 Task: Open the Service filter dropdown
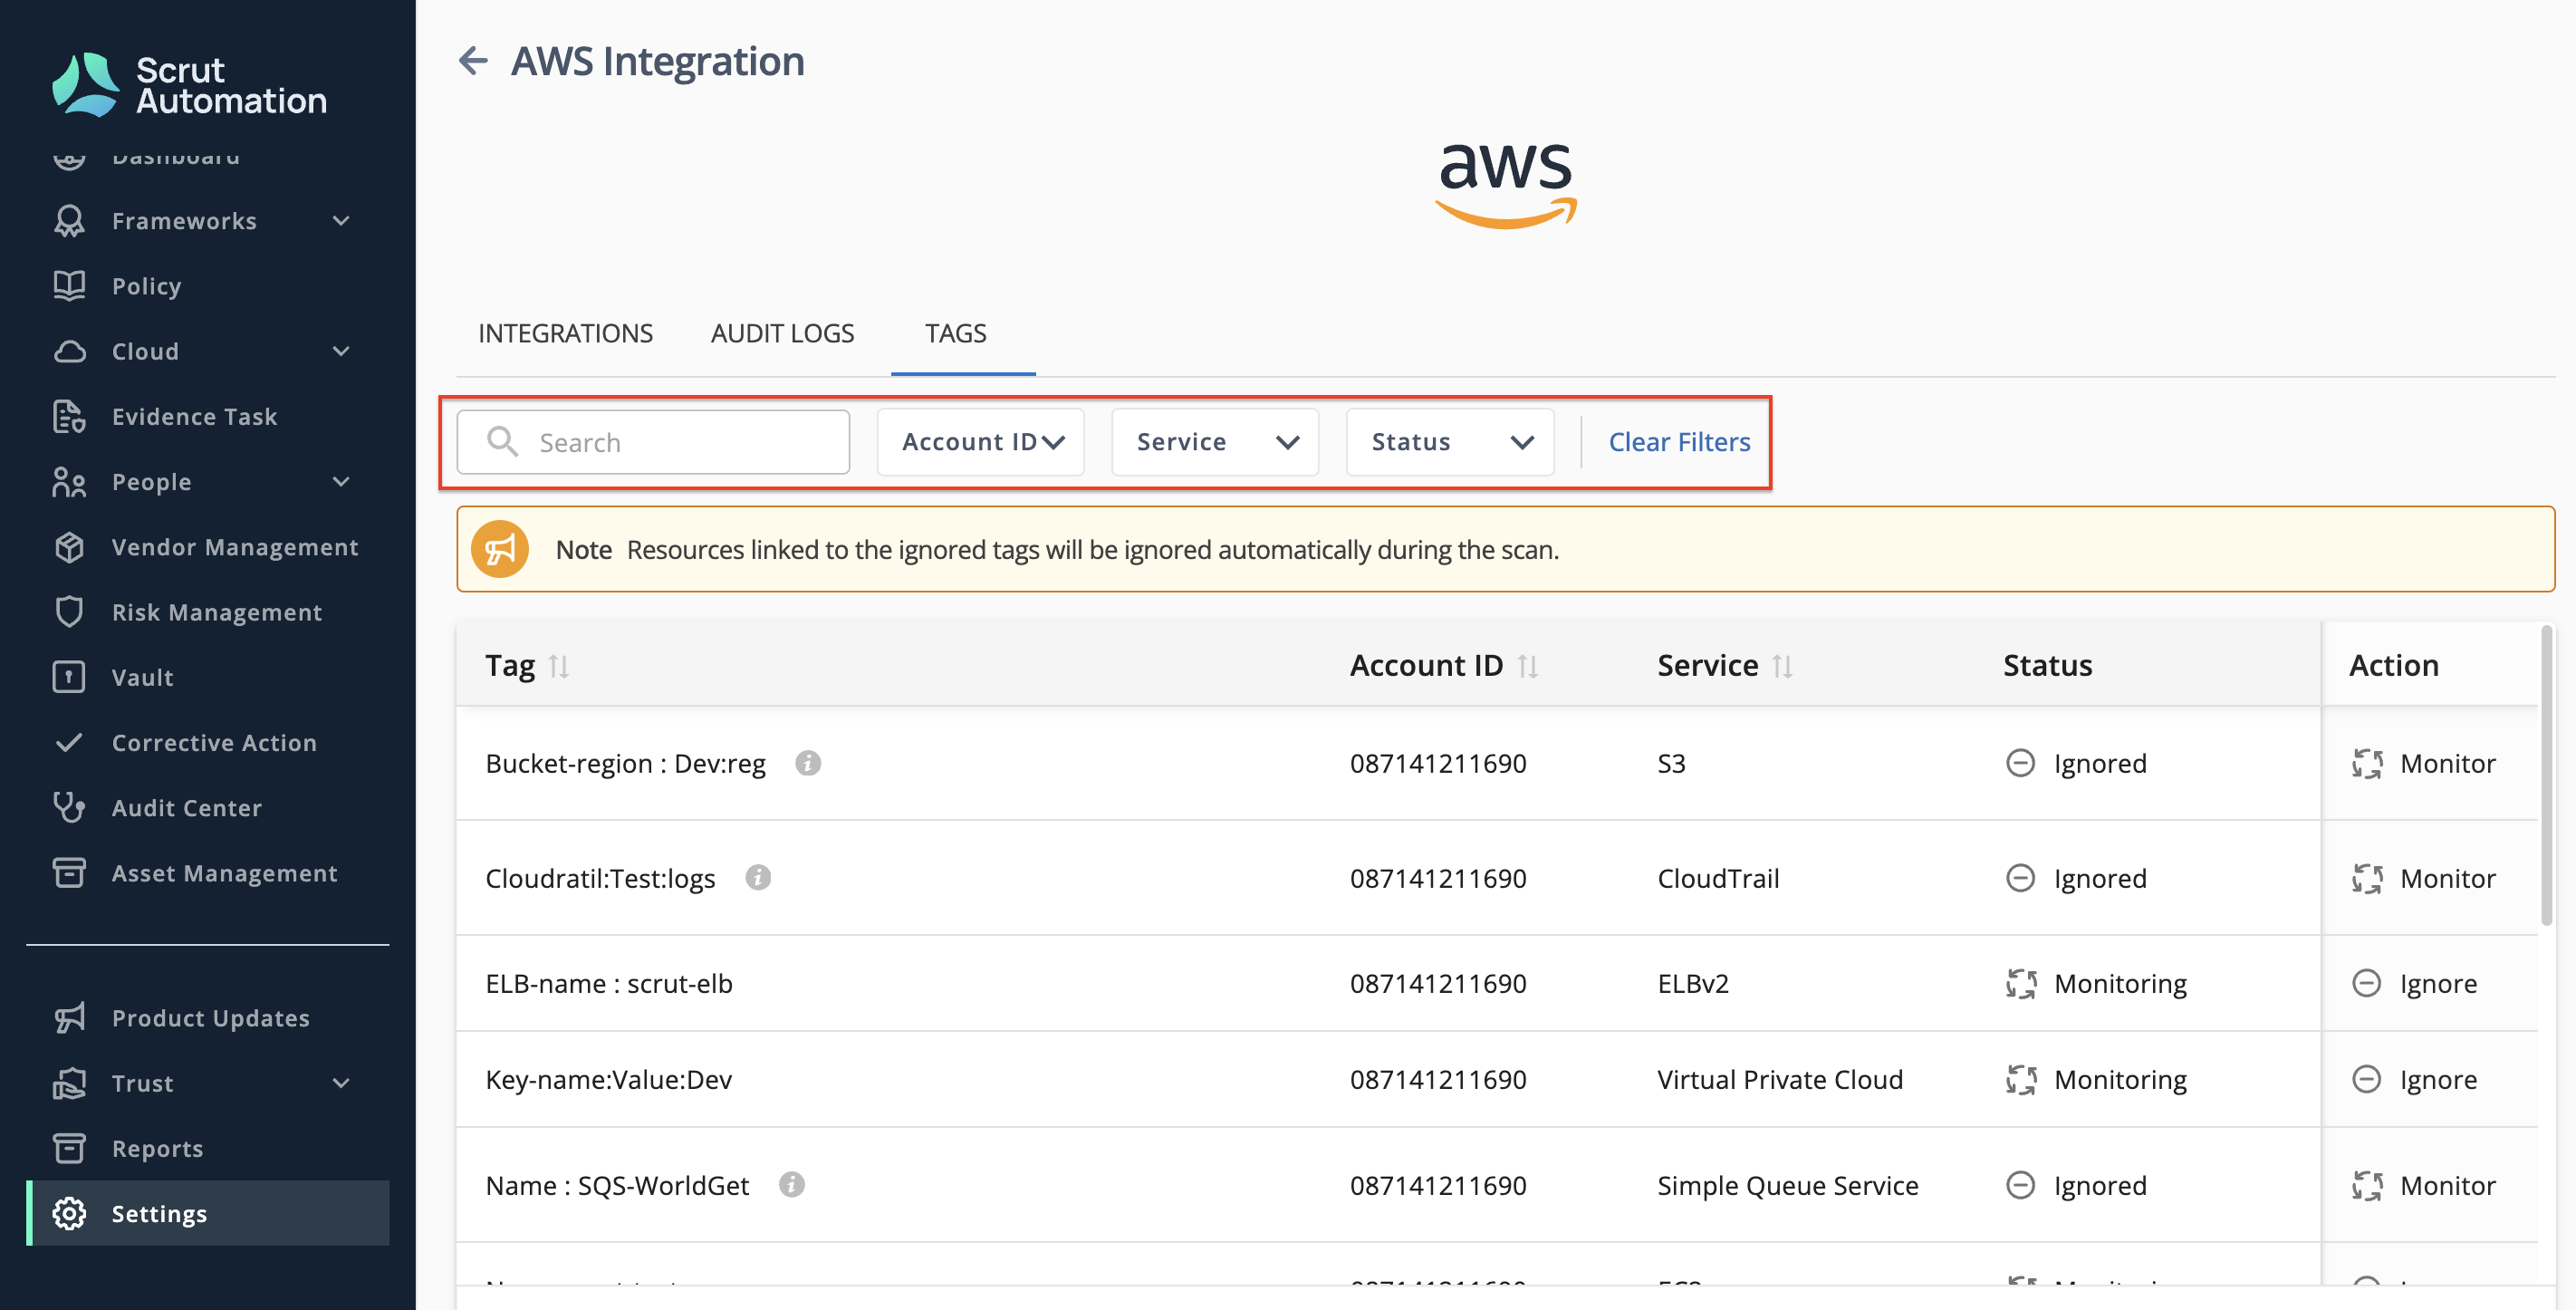pos(1215,442)
